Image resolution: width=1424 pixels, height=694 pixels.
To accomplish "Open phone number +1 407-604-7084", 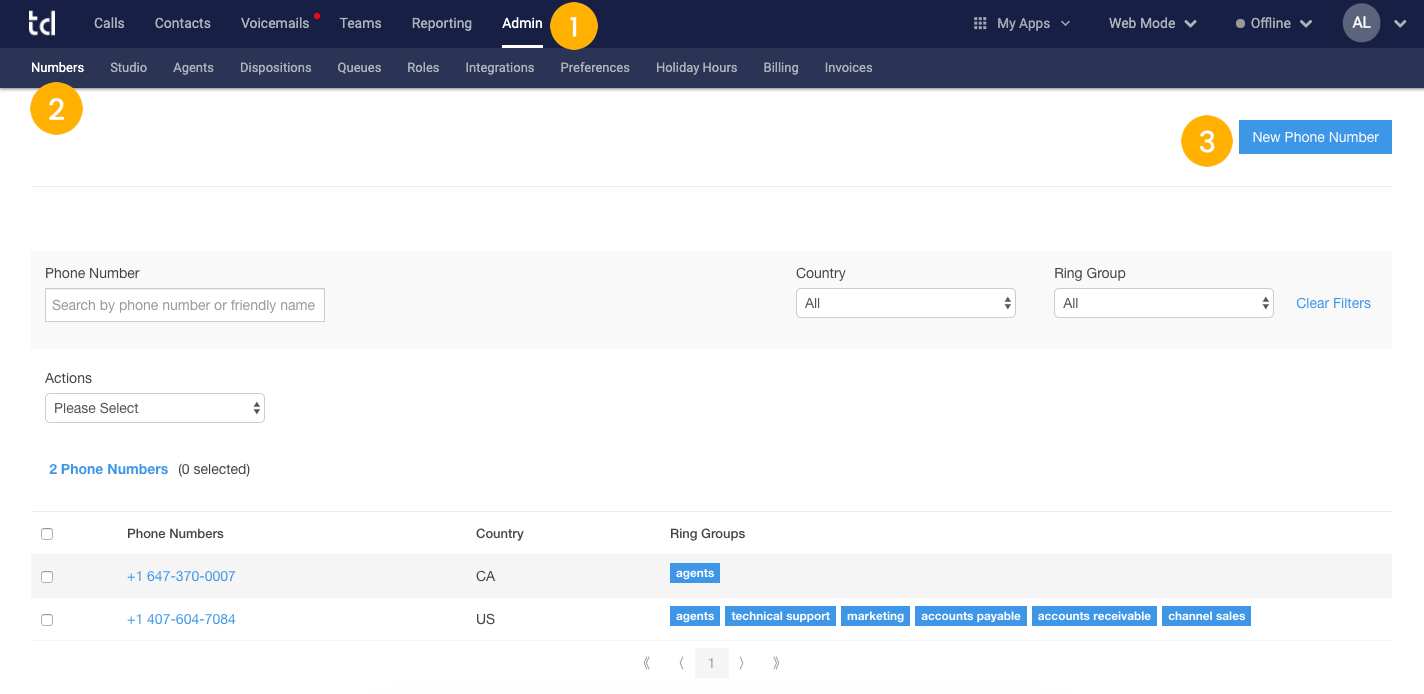I will point(181,619).
